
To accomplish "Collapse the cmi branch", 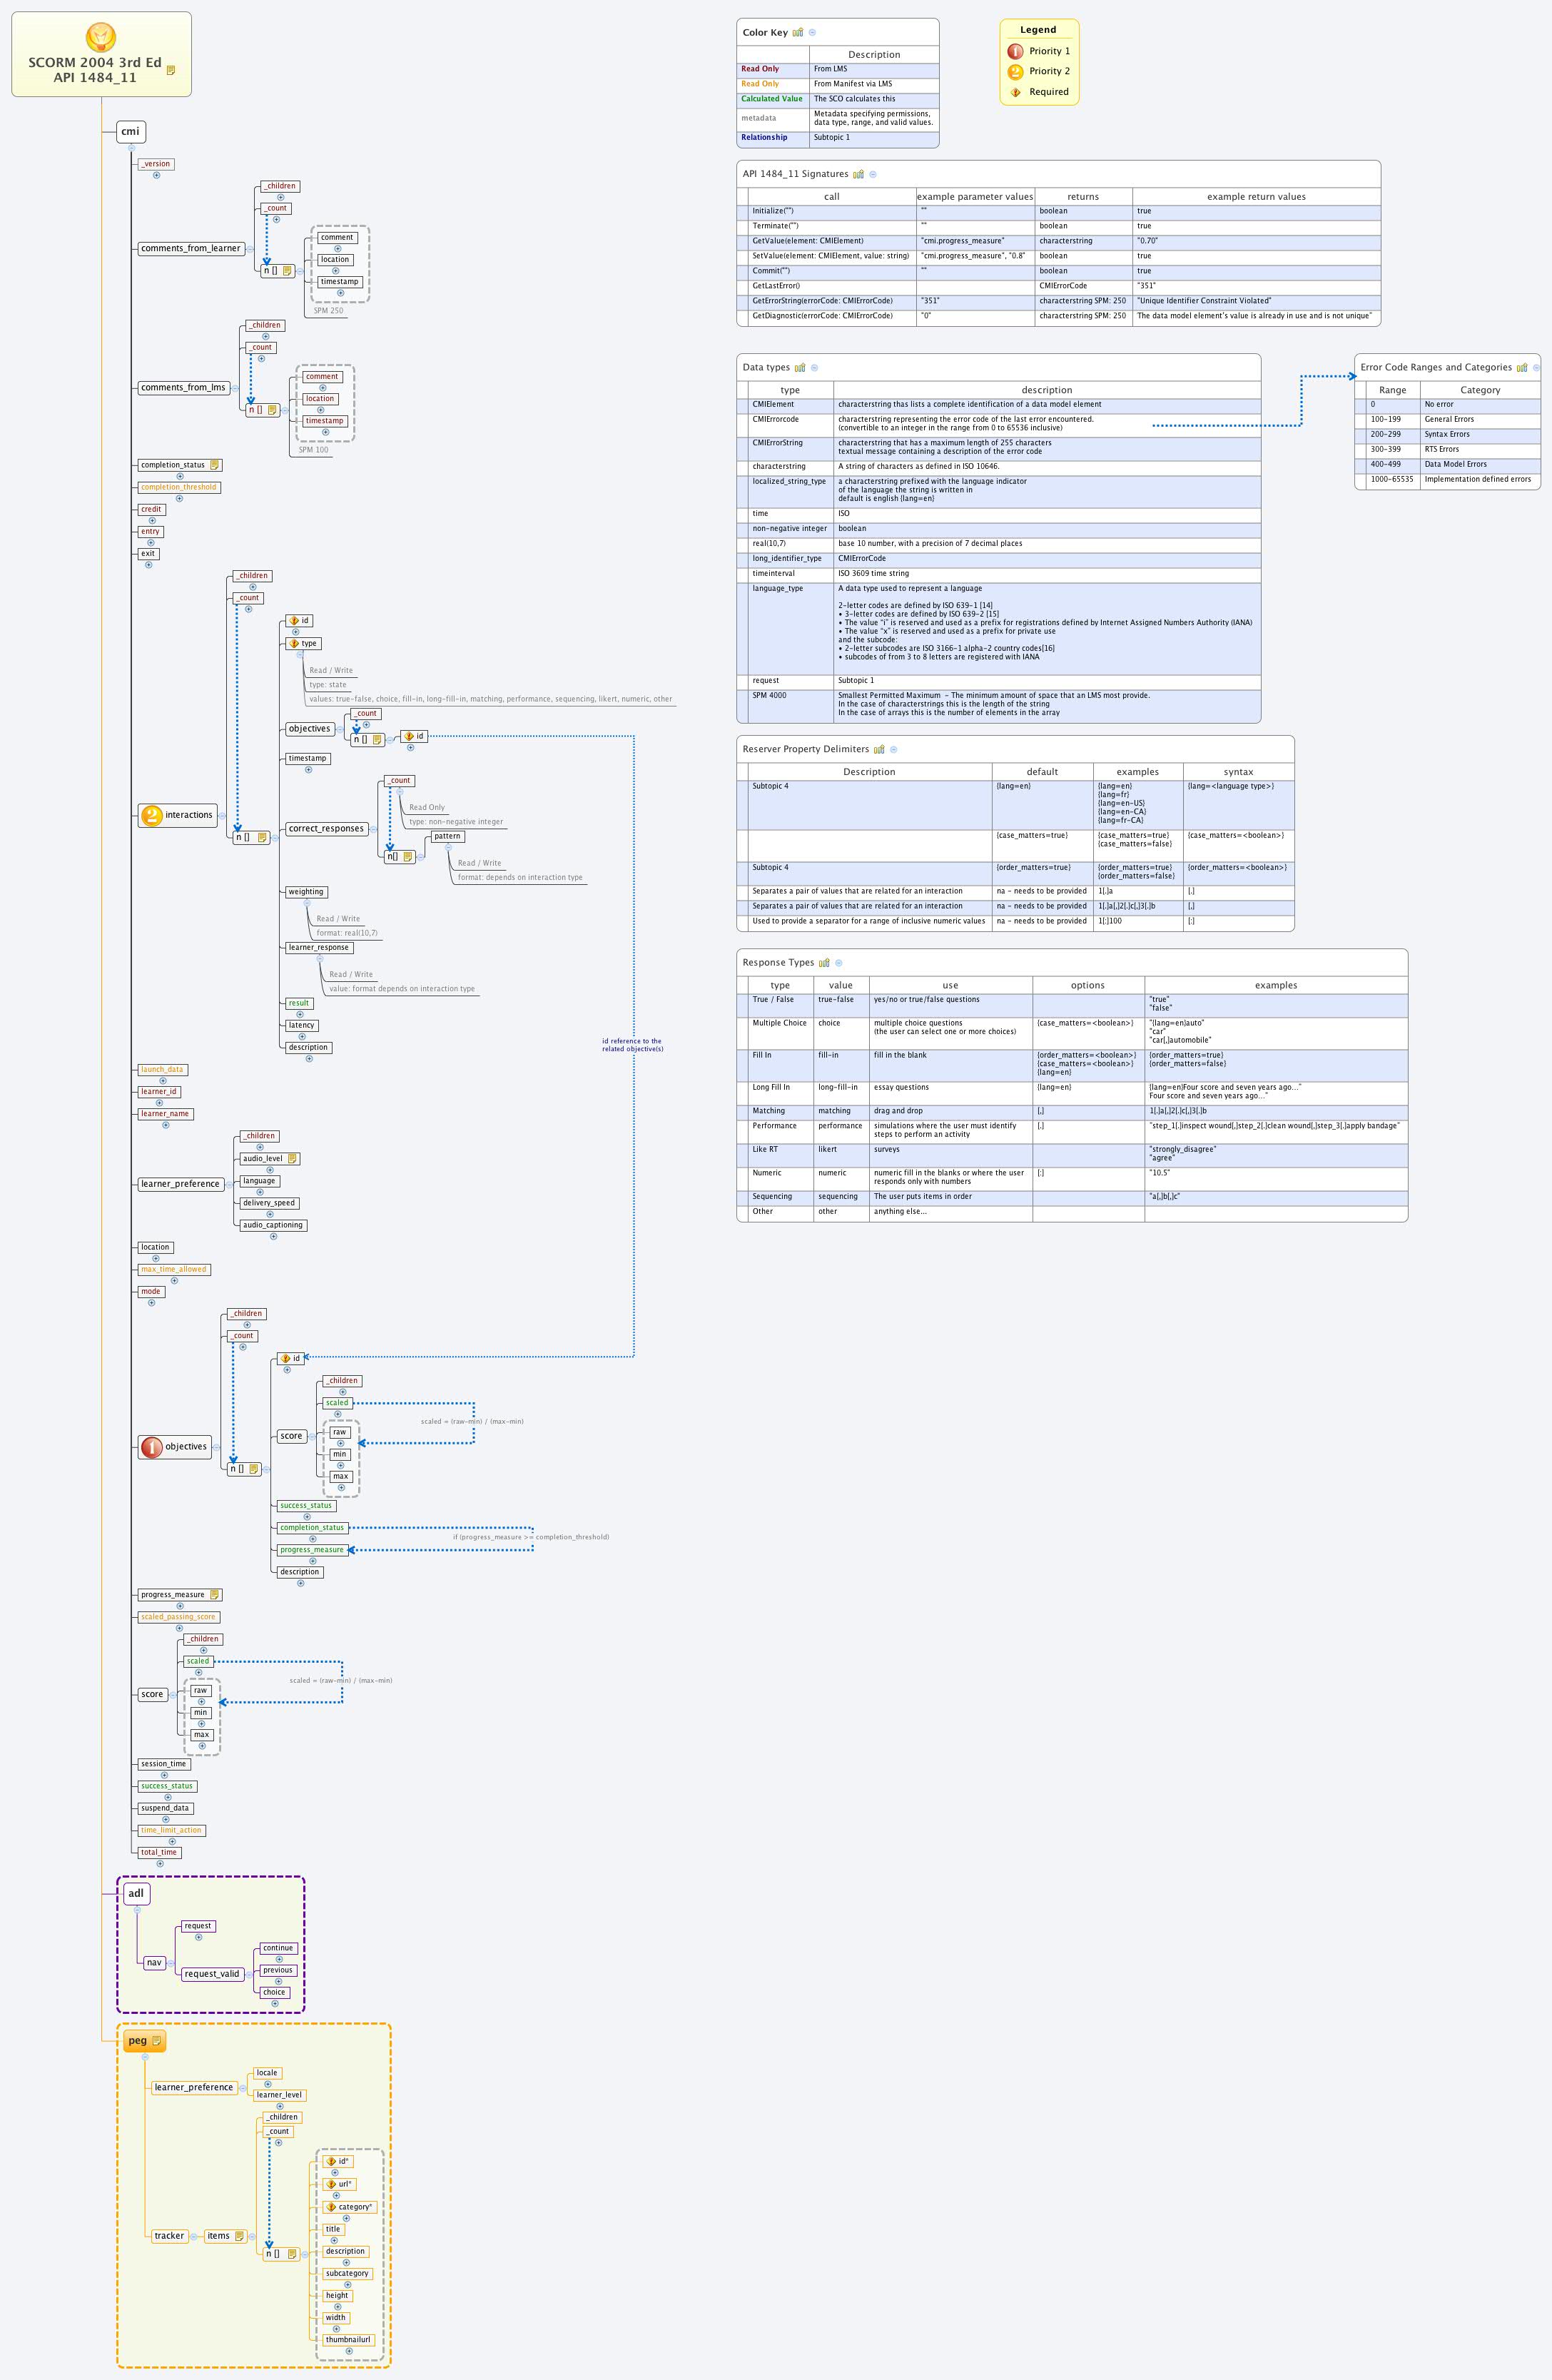I will click(132, 148).
